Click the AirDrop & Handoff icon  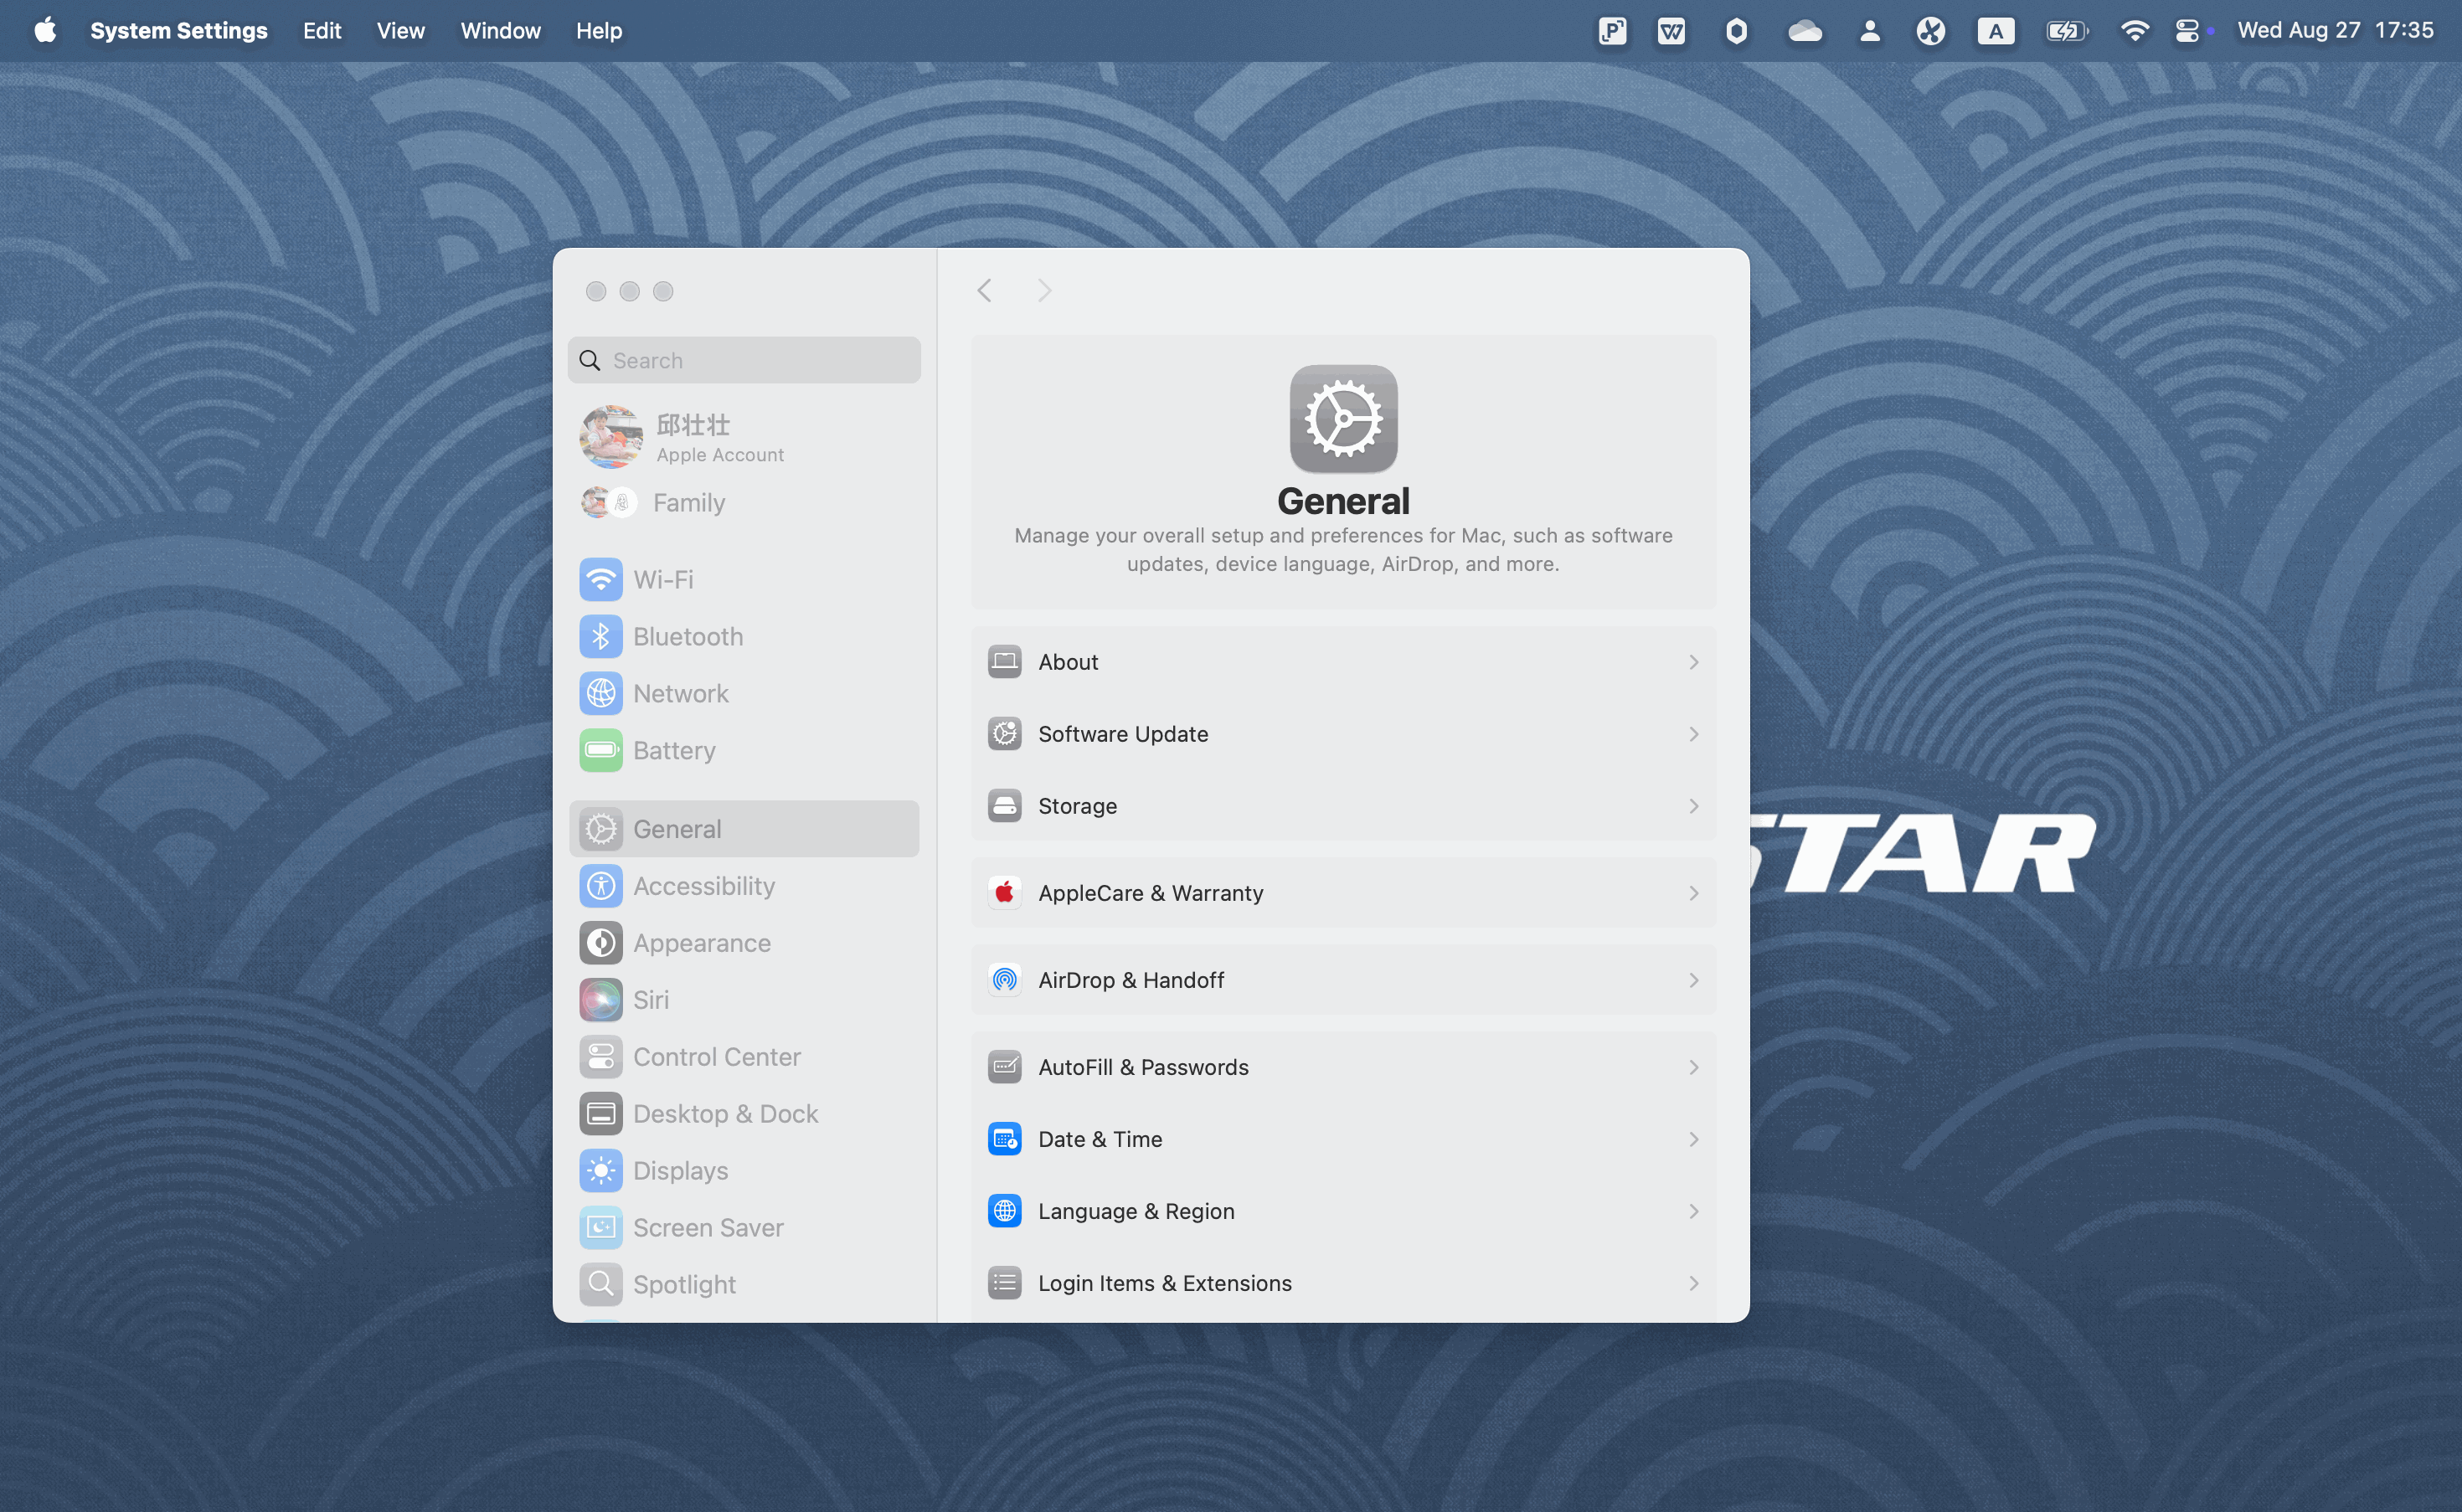[x=1005, y=979]
